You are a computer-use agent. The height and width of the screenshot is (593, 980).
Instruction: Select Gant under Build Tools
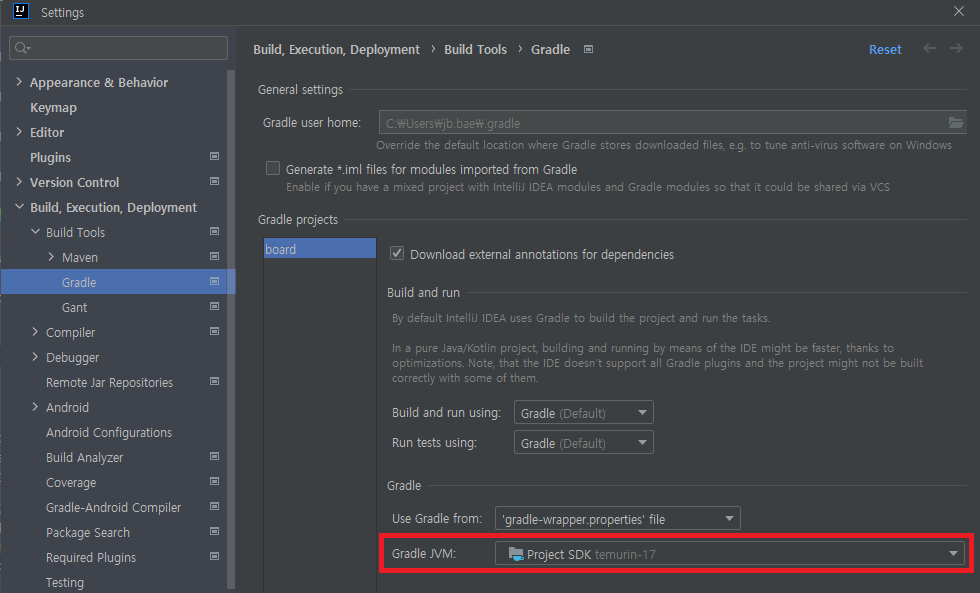coord(74,307)
